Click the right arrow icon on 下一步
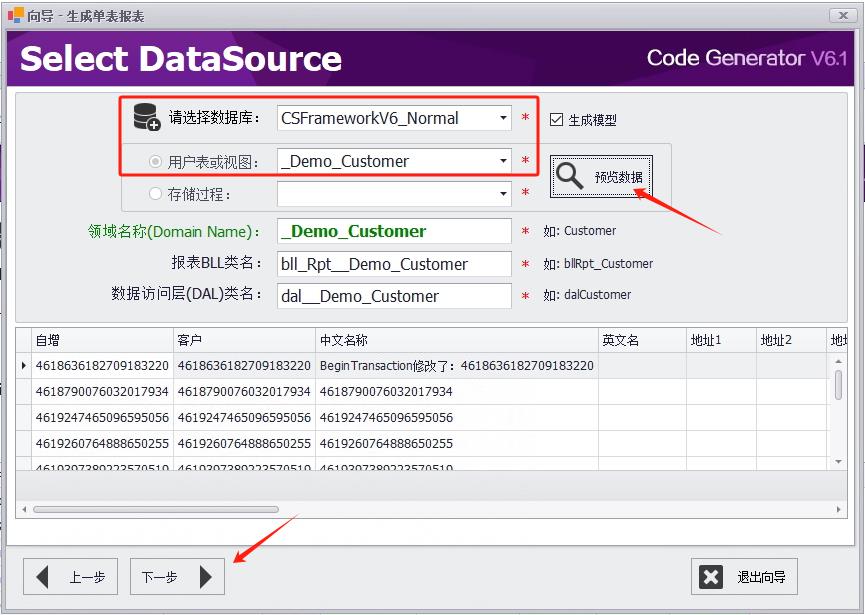The width and height of the screenshot is (865, 615). click(205, 576)
